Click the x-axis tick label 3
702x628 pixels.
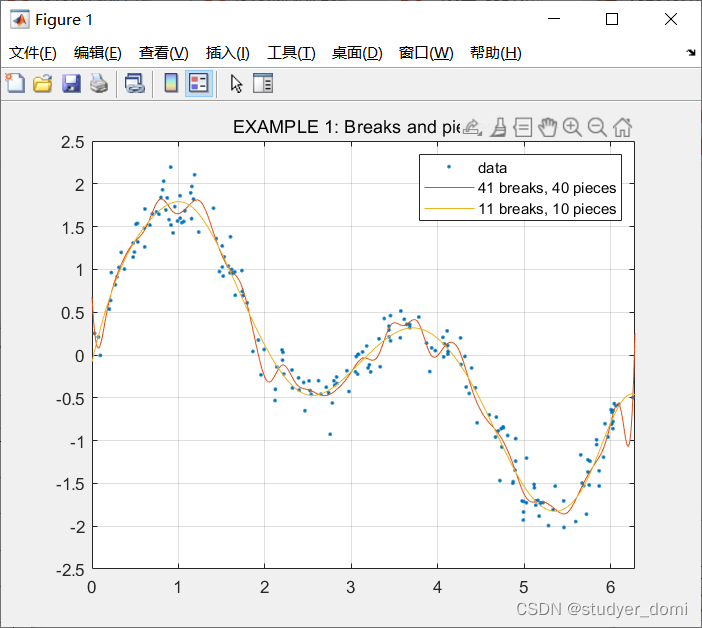[x=351, y=587]
